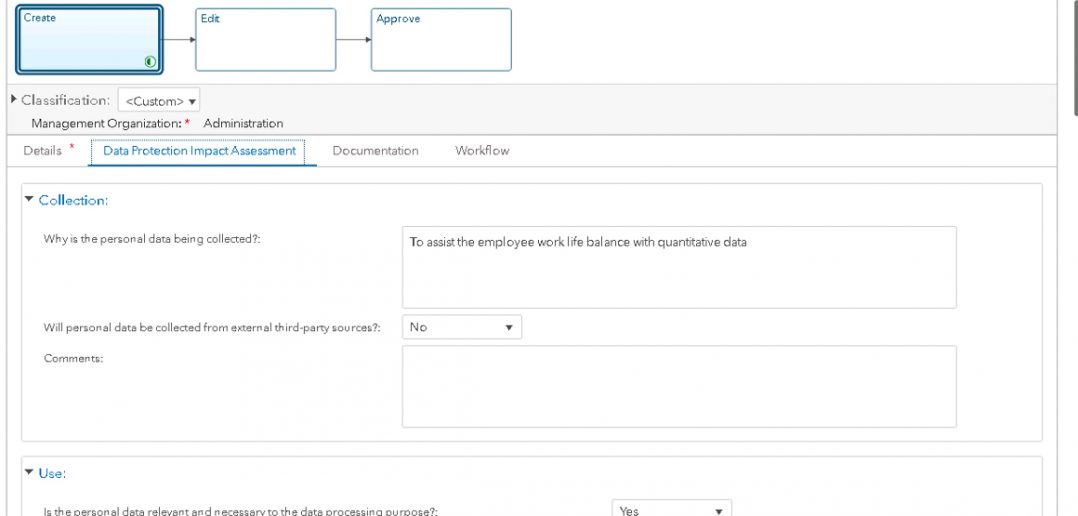Collapse the Collection section triangle
This screenshot has height=516, width=1078.
28,200
